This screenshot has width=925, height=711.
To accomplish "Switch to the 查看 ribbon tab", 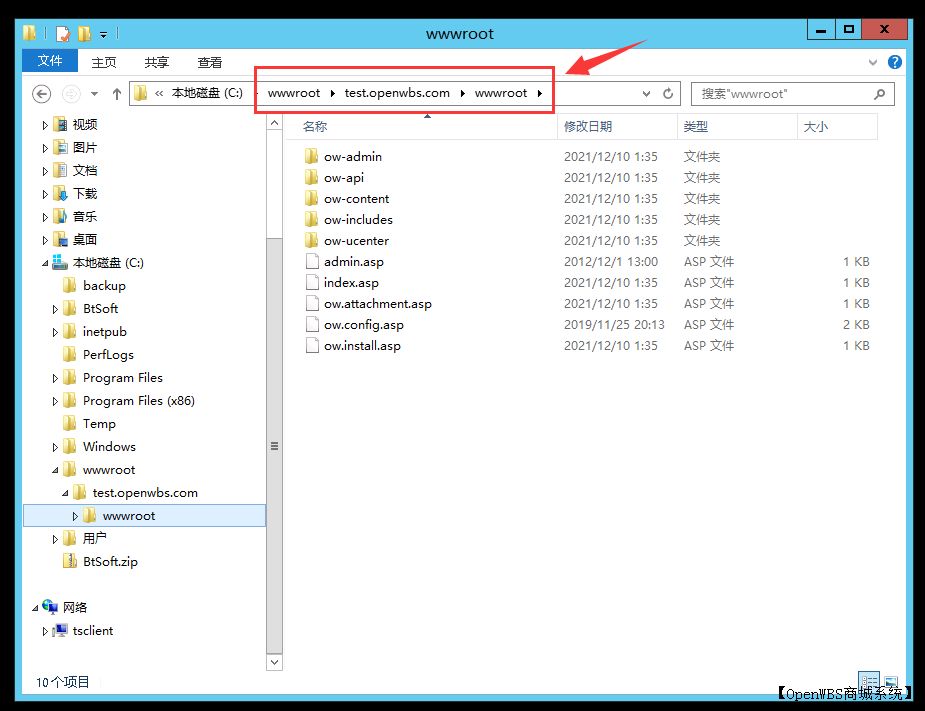I will 210,62.
